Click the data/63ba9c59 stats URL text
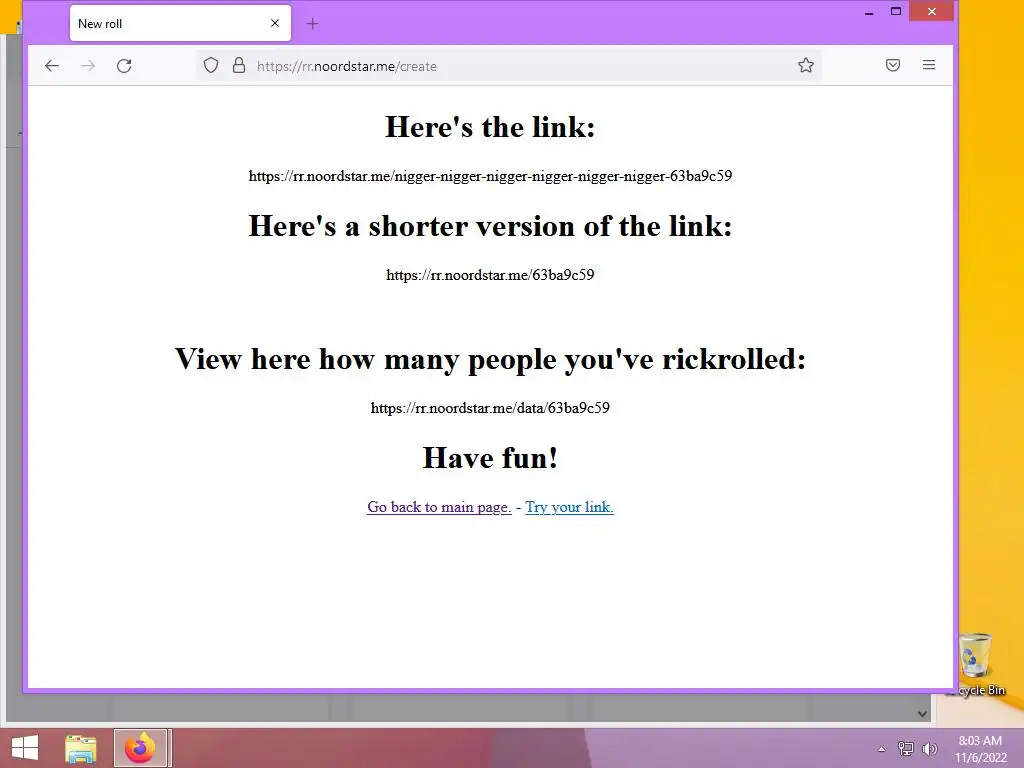1024x768 pixels. click(490, 408)
